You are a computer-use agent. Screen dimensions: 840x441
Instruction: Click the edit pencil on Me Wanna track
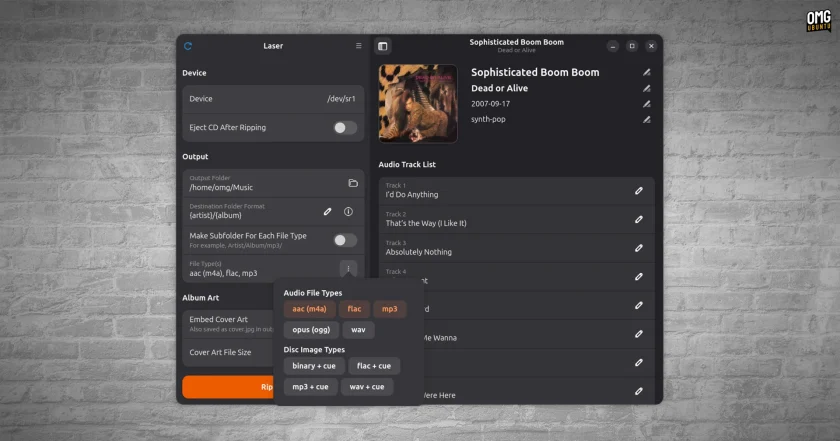pos(639,334)
